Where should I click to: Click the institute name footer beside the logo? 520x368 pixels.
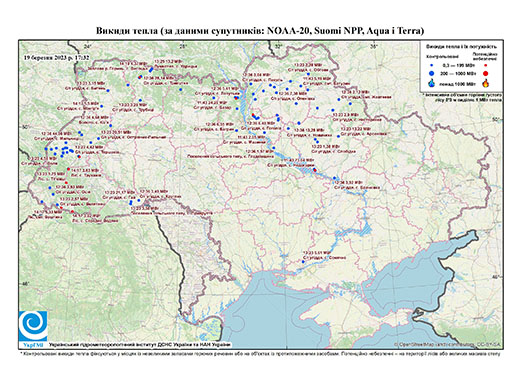tap(140, 344)
